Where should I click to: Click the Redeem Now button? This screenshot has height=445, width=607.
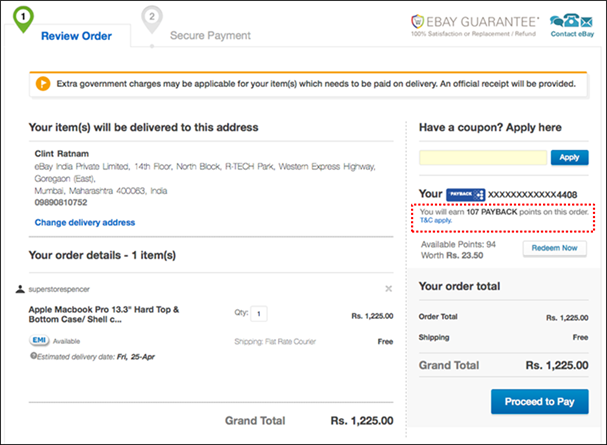click(554, 248)
